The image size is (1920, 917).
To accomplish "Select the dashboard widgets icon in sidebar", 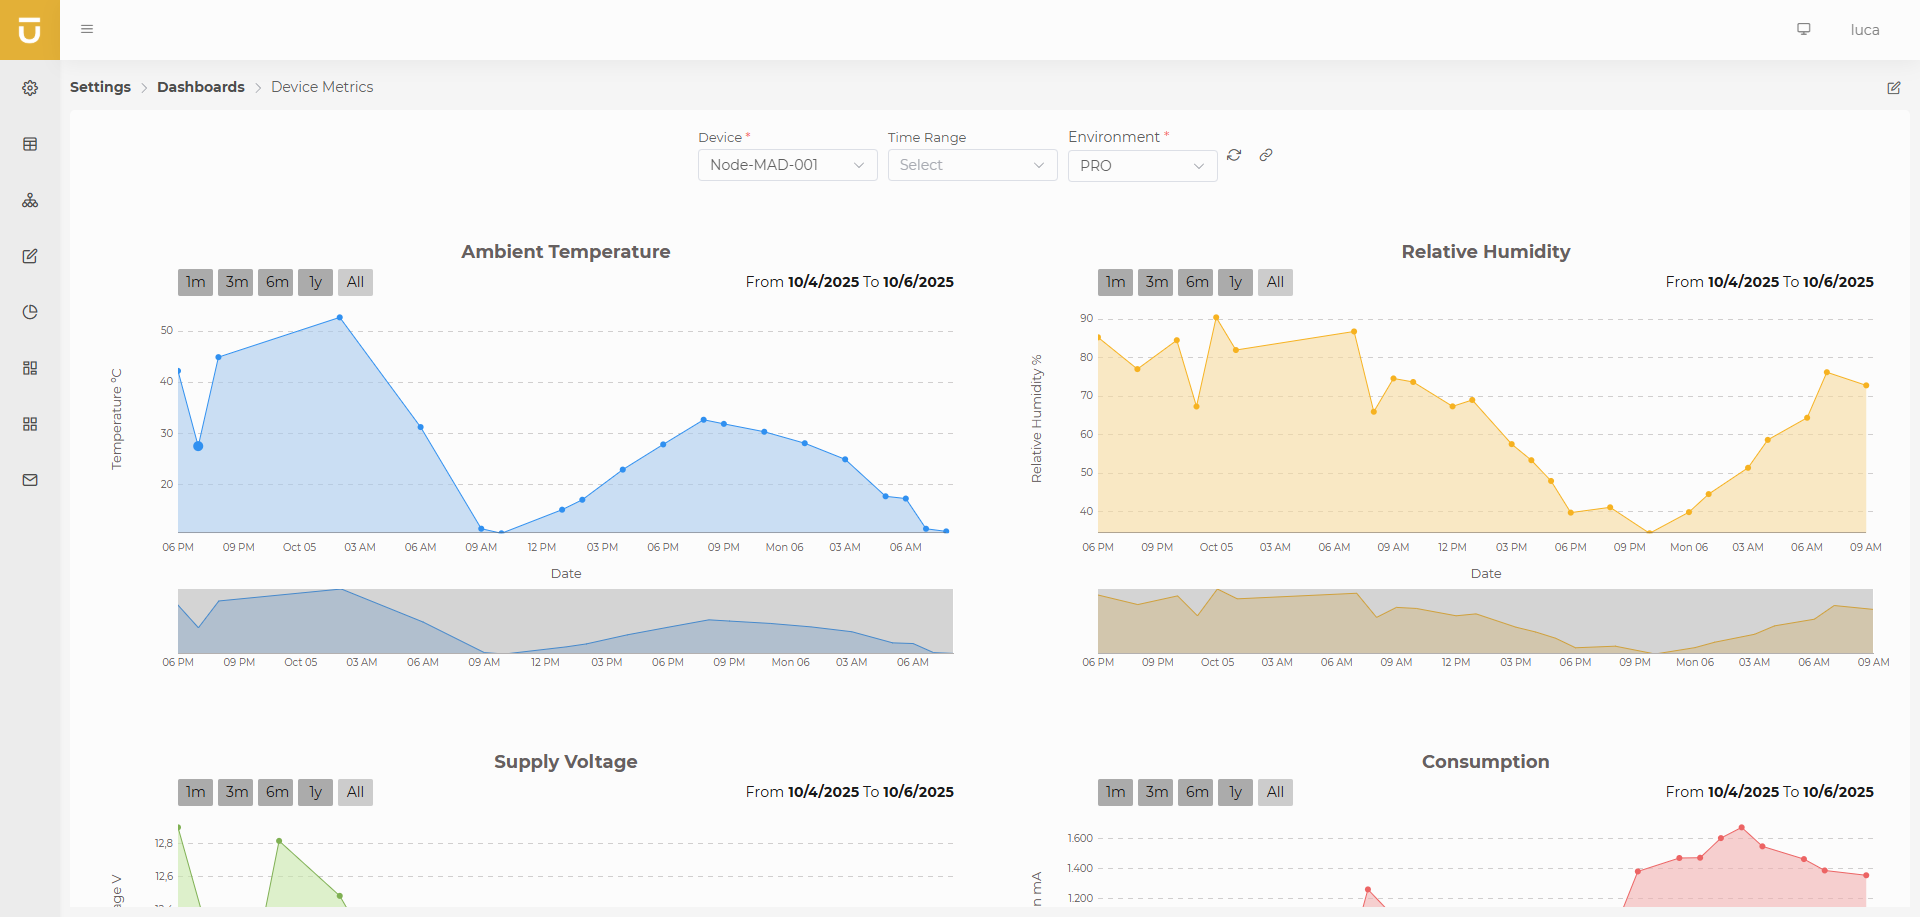I will (x=30, y=368).
